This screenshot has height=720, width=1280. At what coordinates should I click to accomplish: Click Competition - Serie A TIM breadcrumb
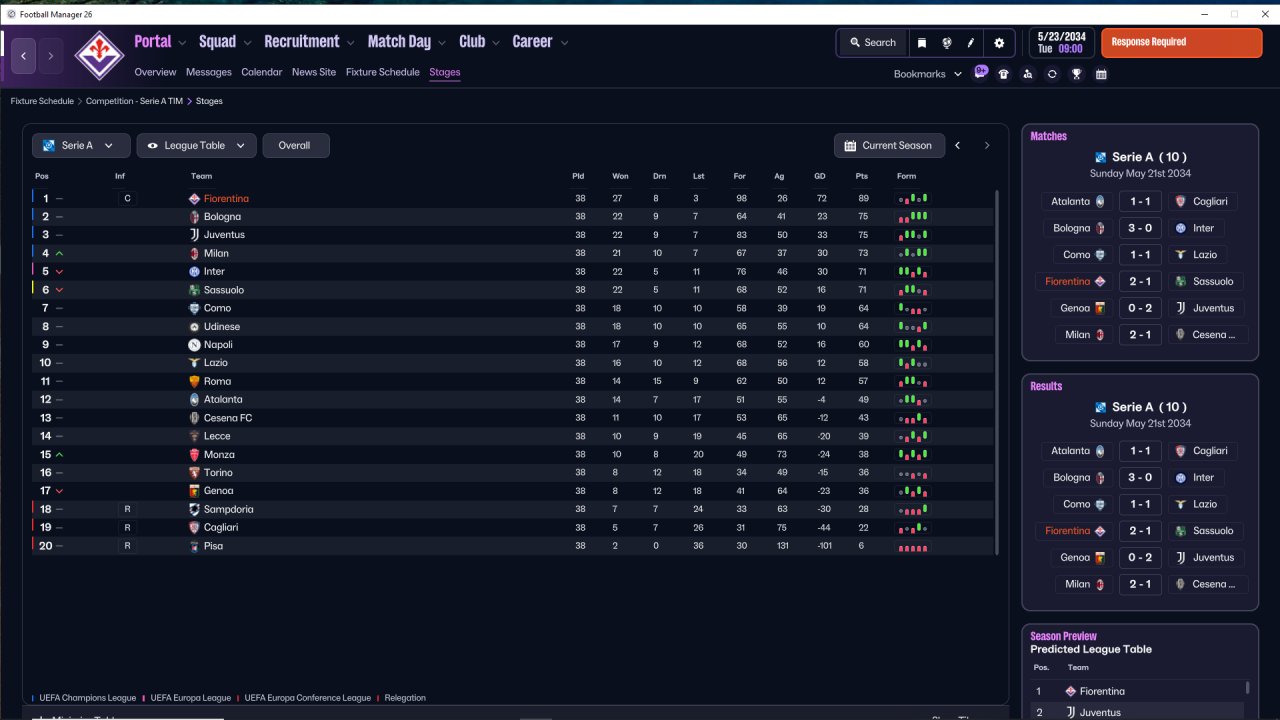134,101
